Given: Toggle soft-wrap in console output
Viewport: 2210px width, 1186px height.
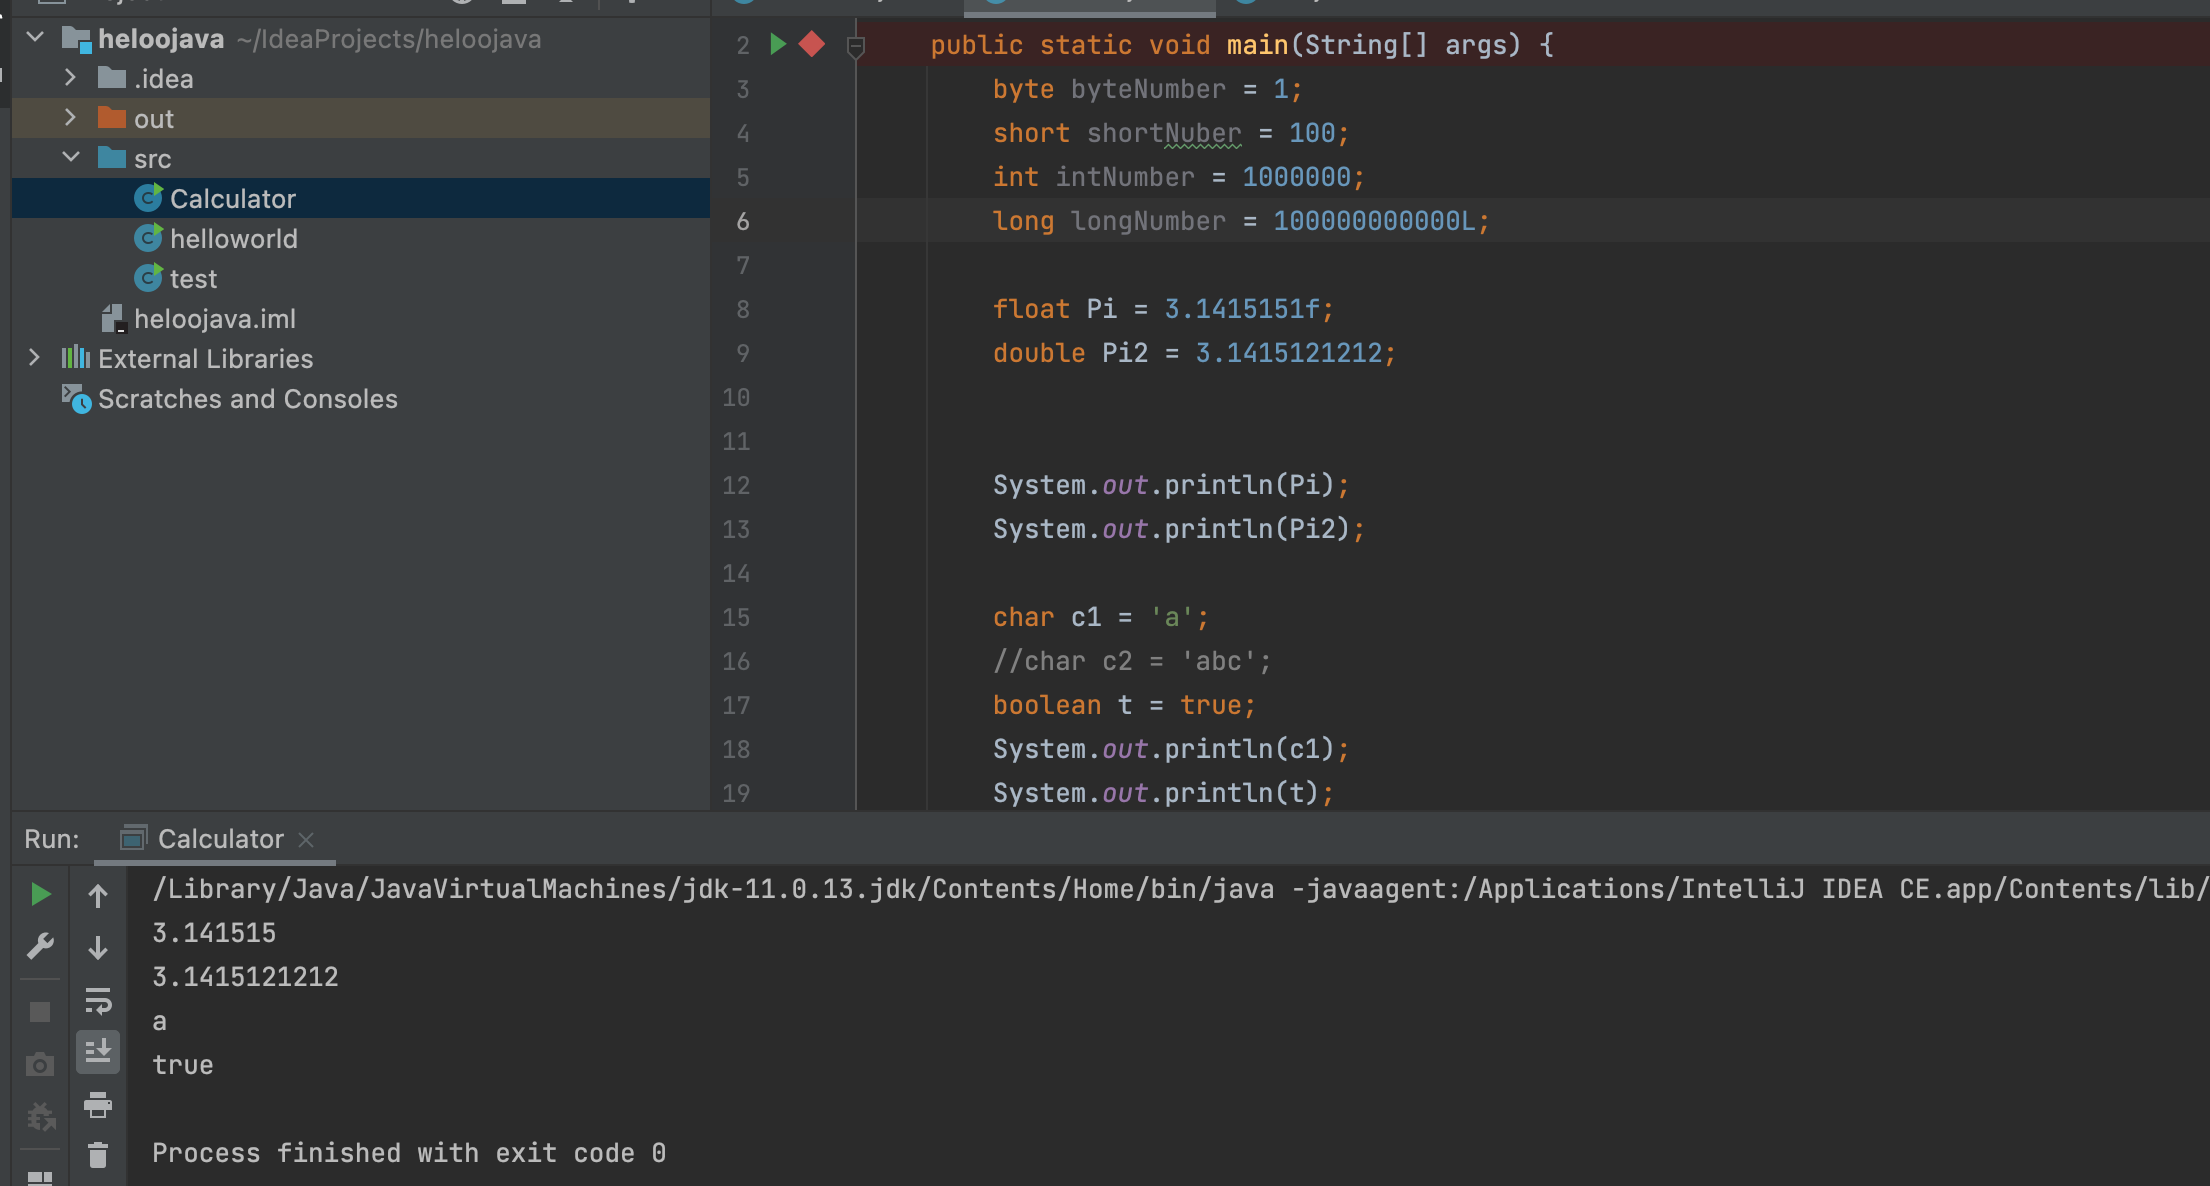Looking at the screenshot, I should (98, 1000).
